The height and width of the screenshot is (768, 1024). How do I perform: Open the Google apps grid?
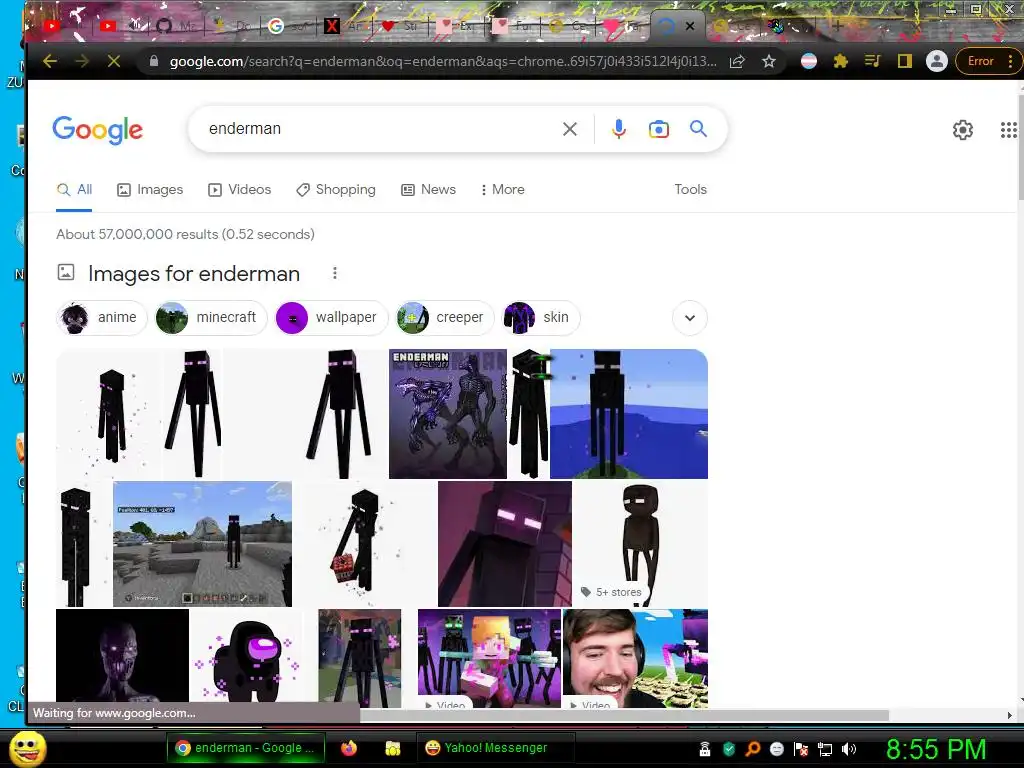click(1008, 130)
